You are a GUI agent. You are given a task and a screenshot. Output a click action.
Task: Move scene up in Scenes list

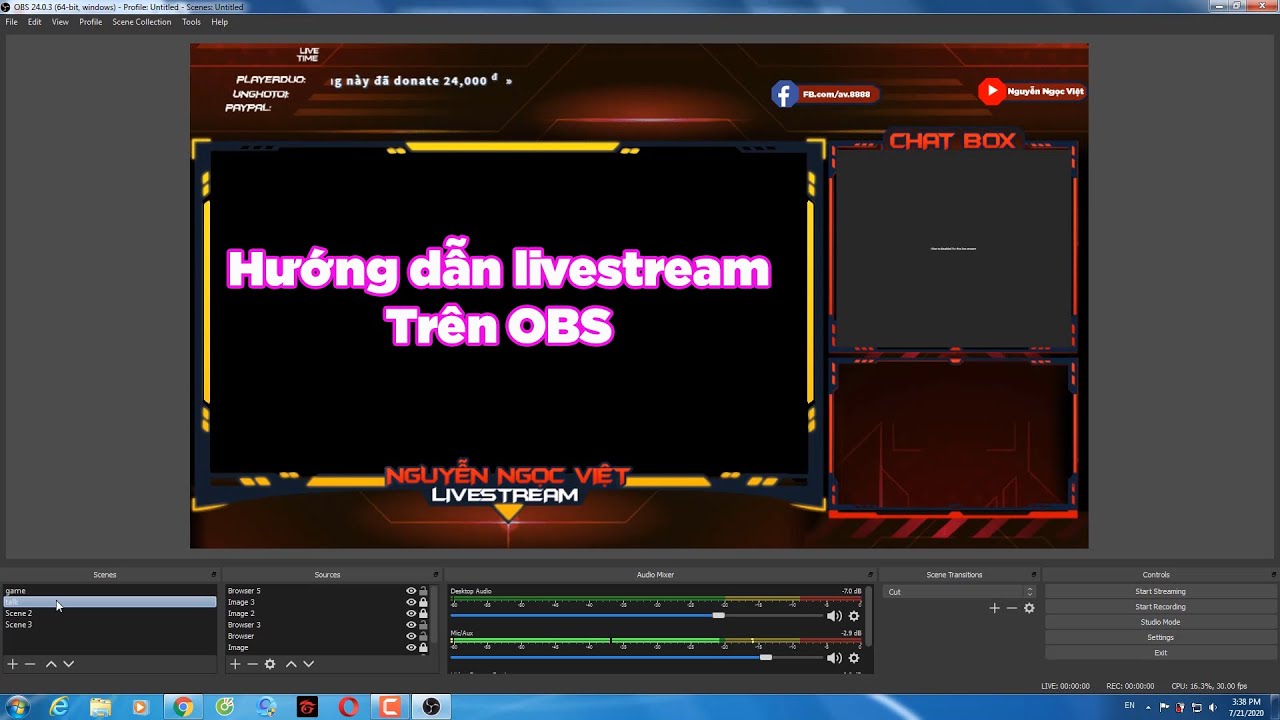(51, 664)
